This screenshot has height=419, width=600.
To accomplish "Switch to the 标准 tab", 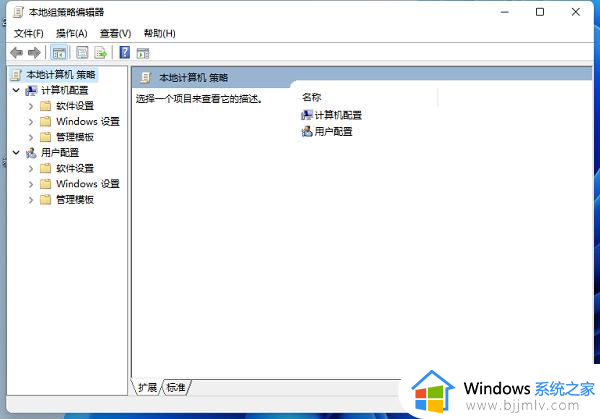I will click(x=176, y=387).
